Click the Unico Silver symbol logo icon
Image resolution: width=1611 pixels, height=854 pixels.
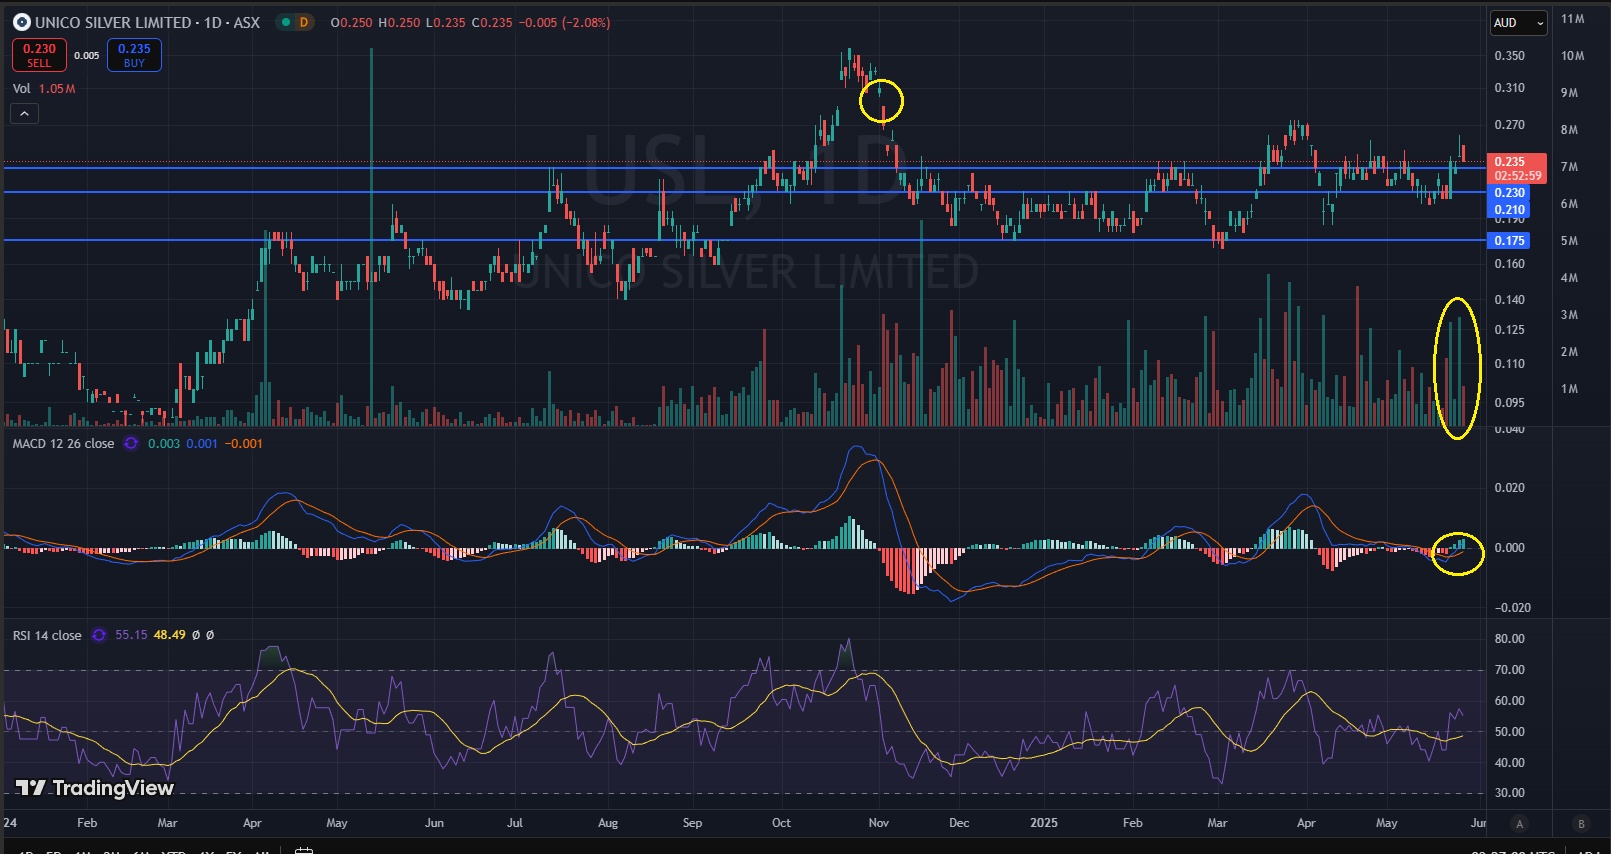tap(21, 22)
